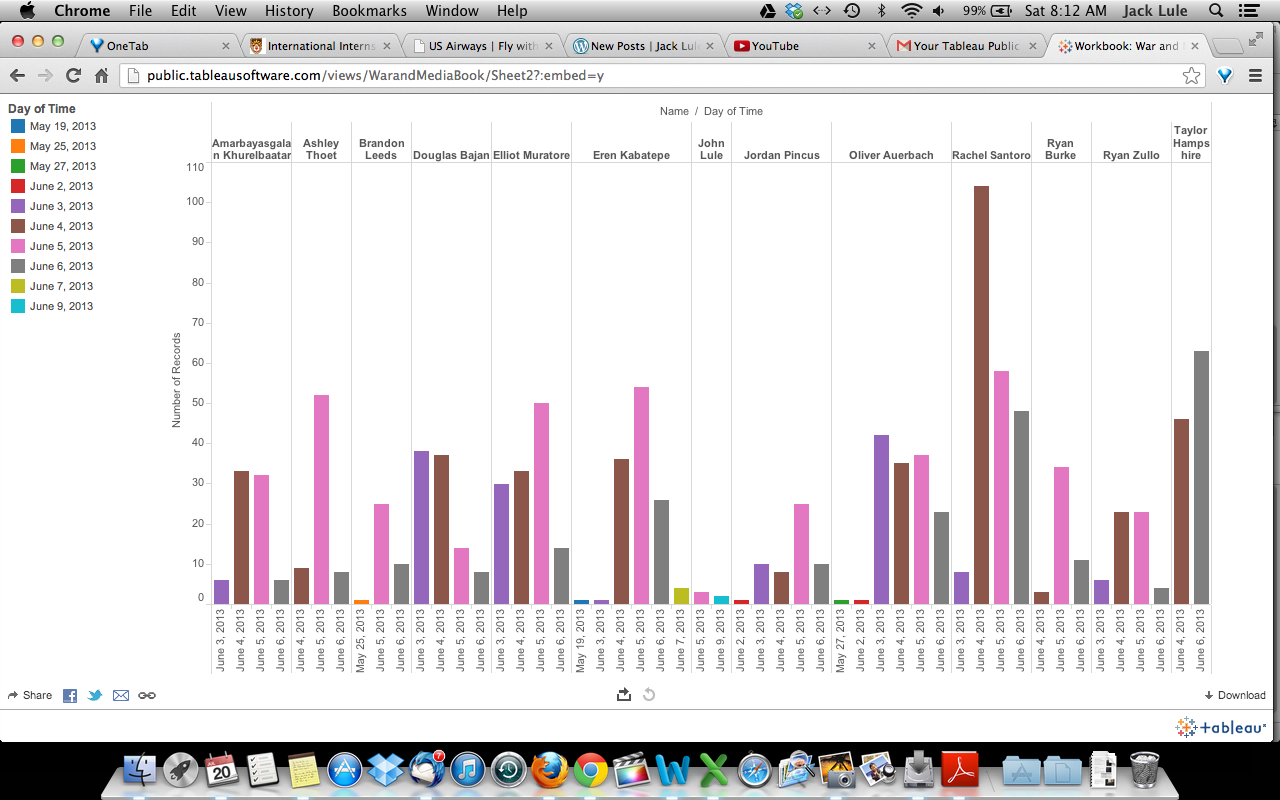
Task: Open the Spotlight search in the menu bar
Action: pyautogui.click(x=1216, y=11)
